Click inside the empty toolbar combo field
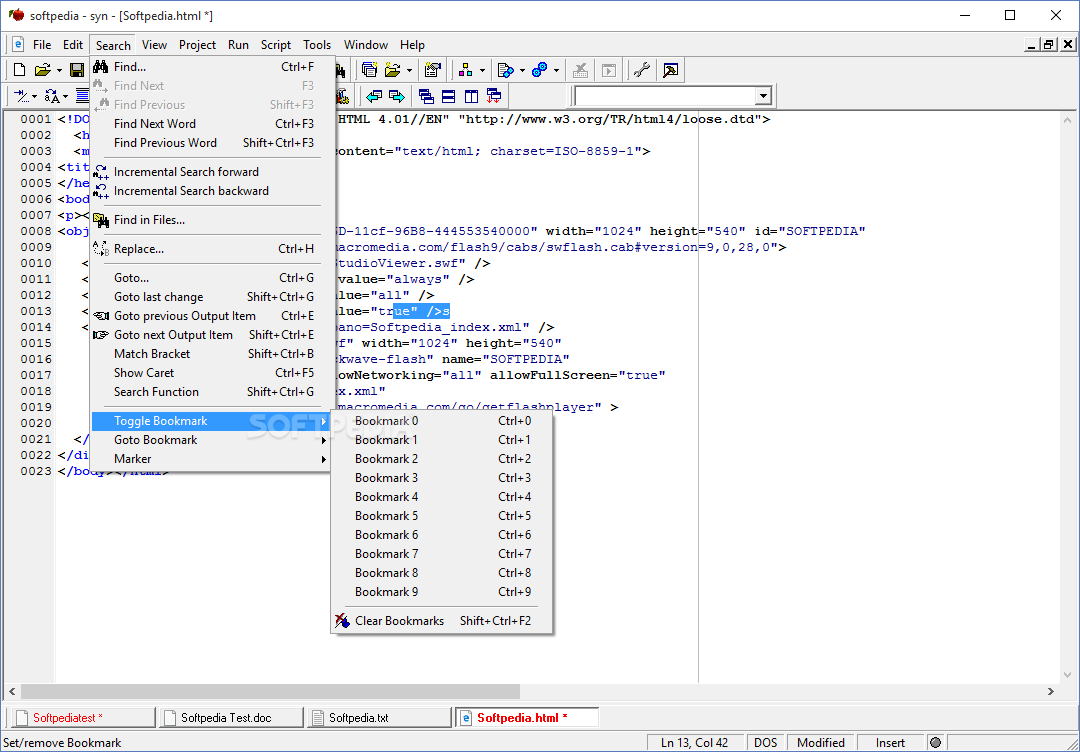Image resolution: width=1080 pixels, height=752 pixels. tap(664, 96)
